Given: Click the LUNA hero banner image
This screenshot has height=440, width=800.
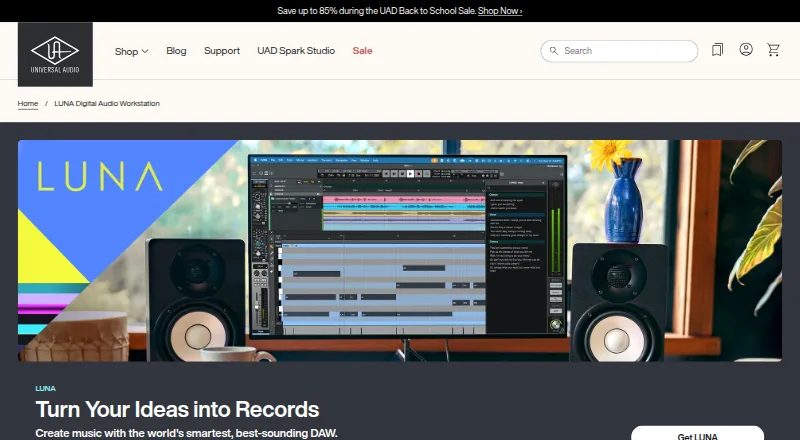Looking at the screenshot, I should 400,251.
